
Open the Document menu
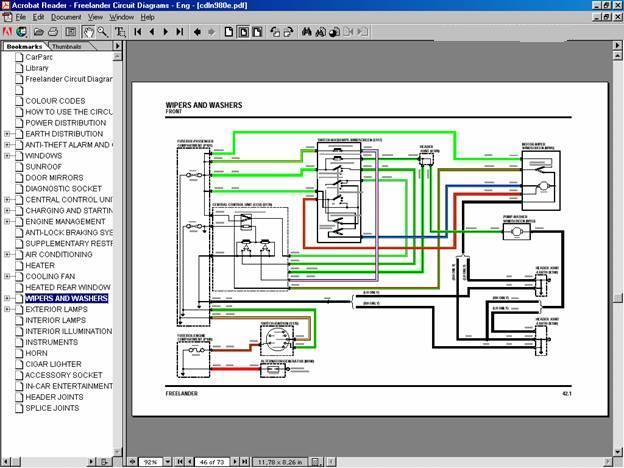(x=66, y=17)
